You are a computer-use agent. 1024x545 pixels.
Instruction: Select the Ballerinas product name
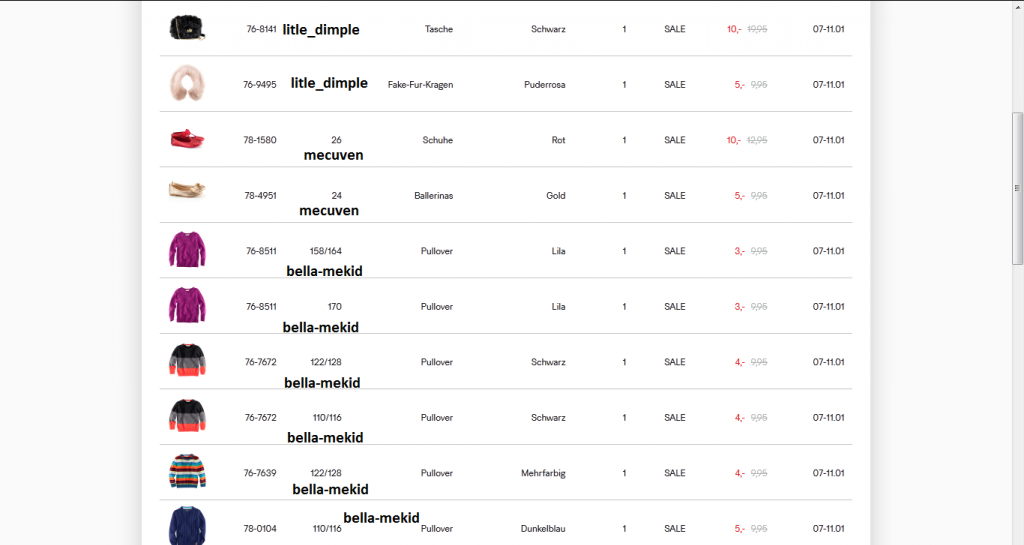pyautogui.click(x=433, y=196)
